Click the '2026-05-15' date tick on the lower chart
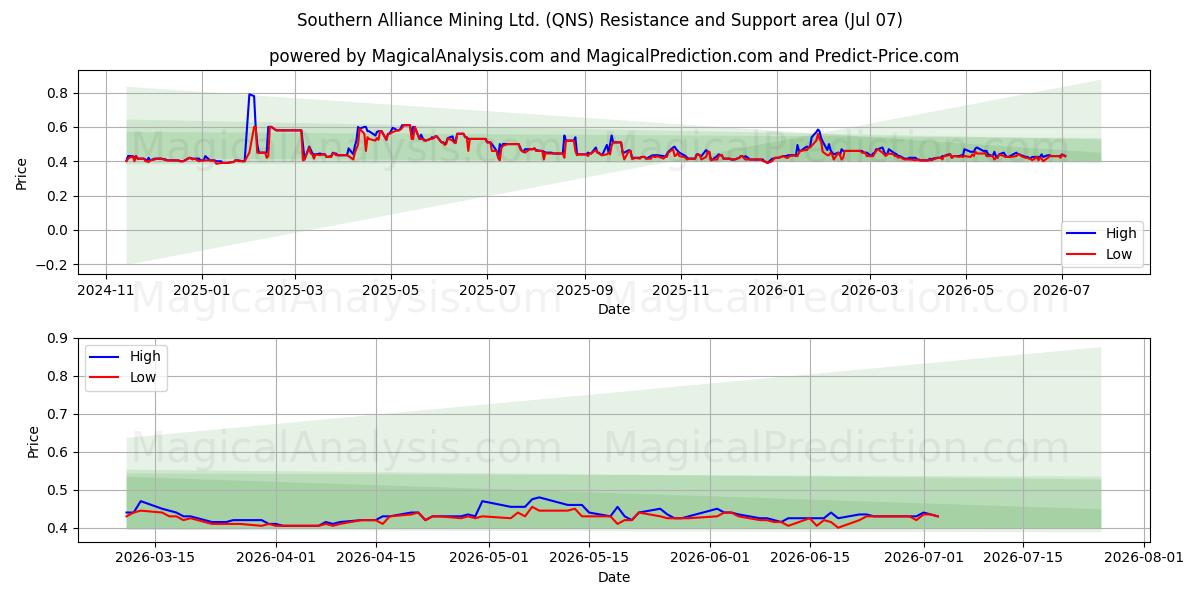Image resolution: width=1200 pixels, height=600 pixels. pyautogui.click(x=590, y=559)
